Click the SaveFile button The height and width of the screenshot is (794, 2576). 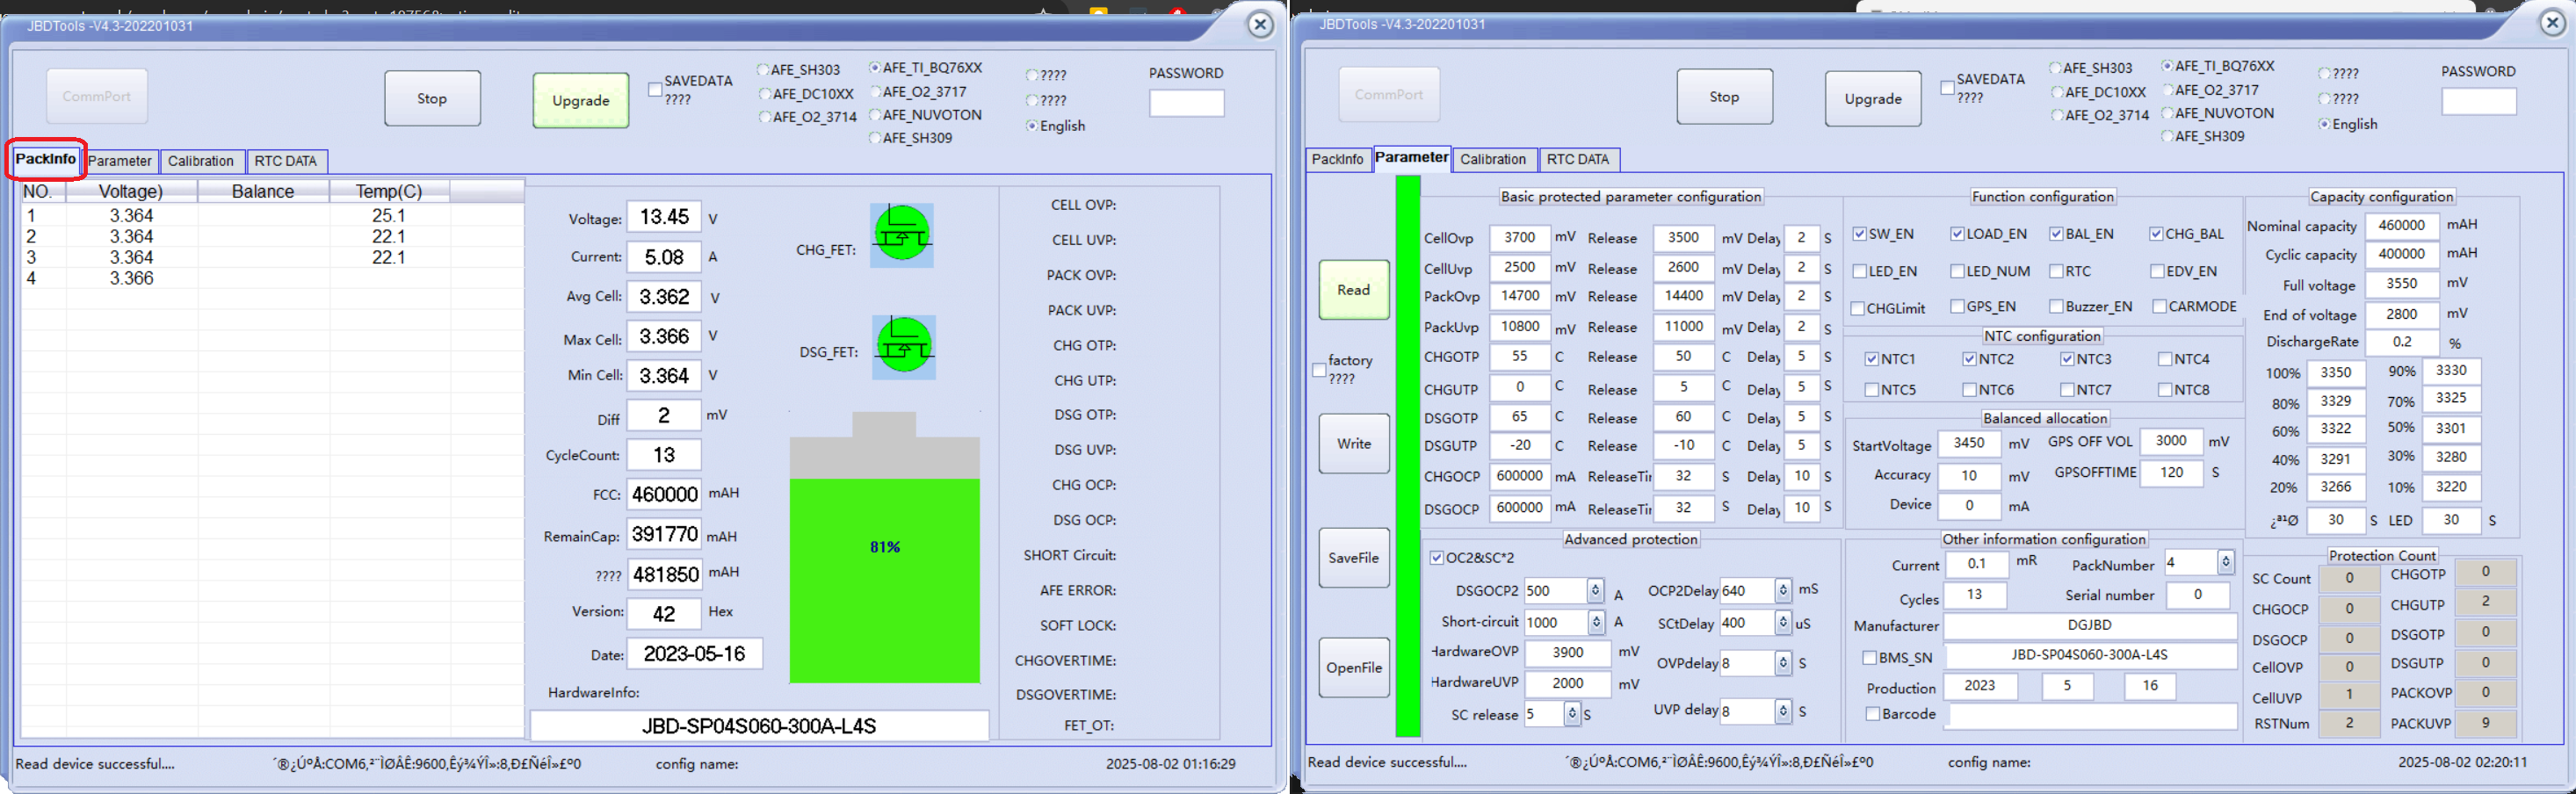[x=1353, y=558]
